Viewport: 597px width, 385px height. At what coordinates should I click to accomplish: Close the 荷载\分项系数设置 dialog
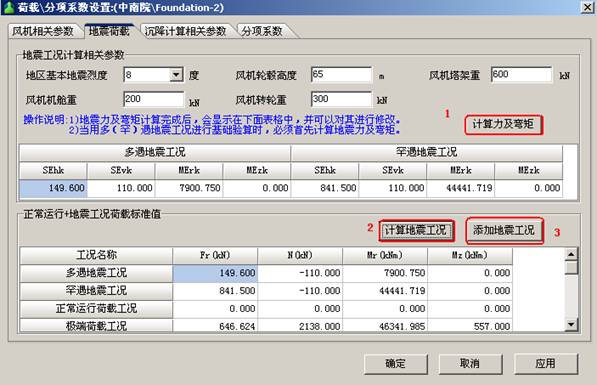pyautogui.click(x=587, y=7)
